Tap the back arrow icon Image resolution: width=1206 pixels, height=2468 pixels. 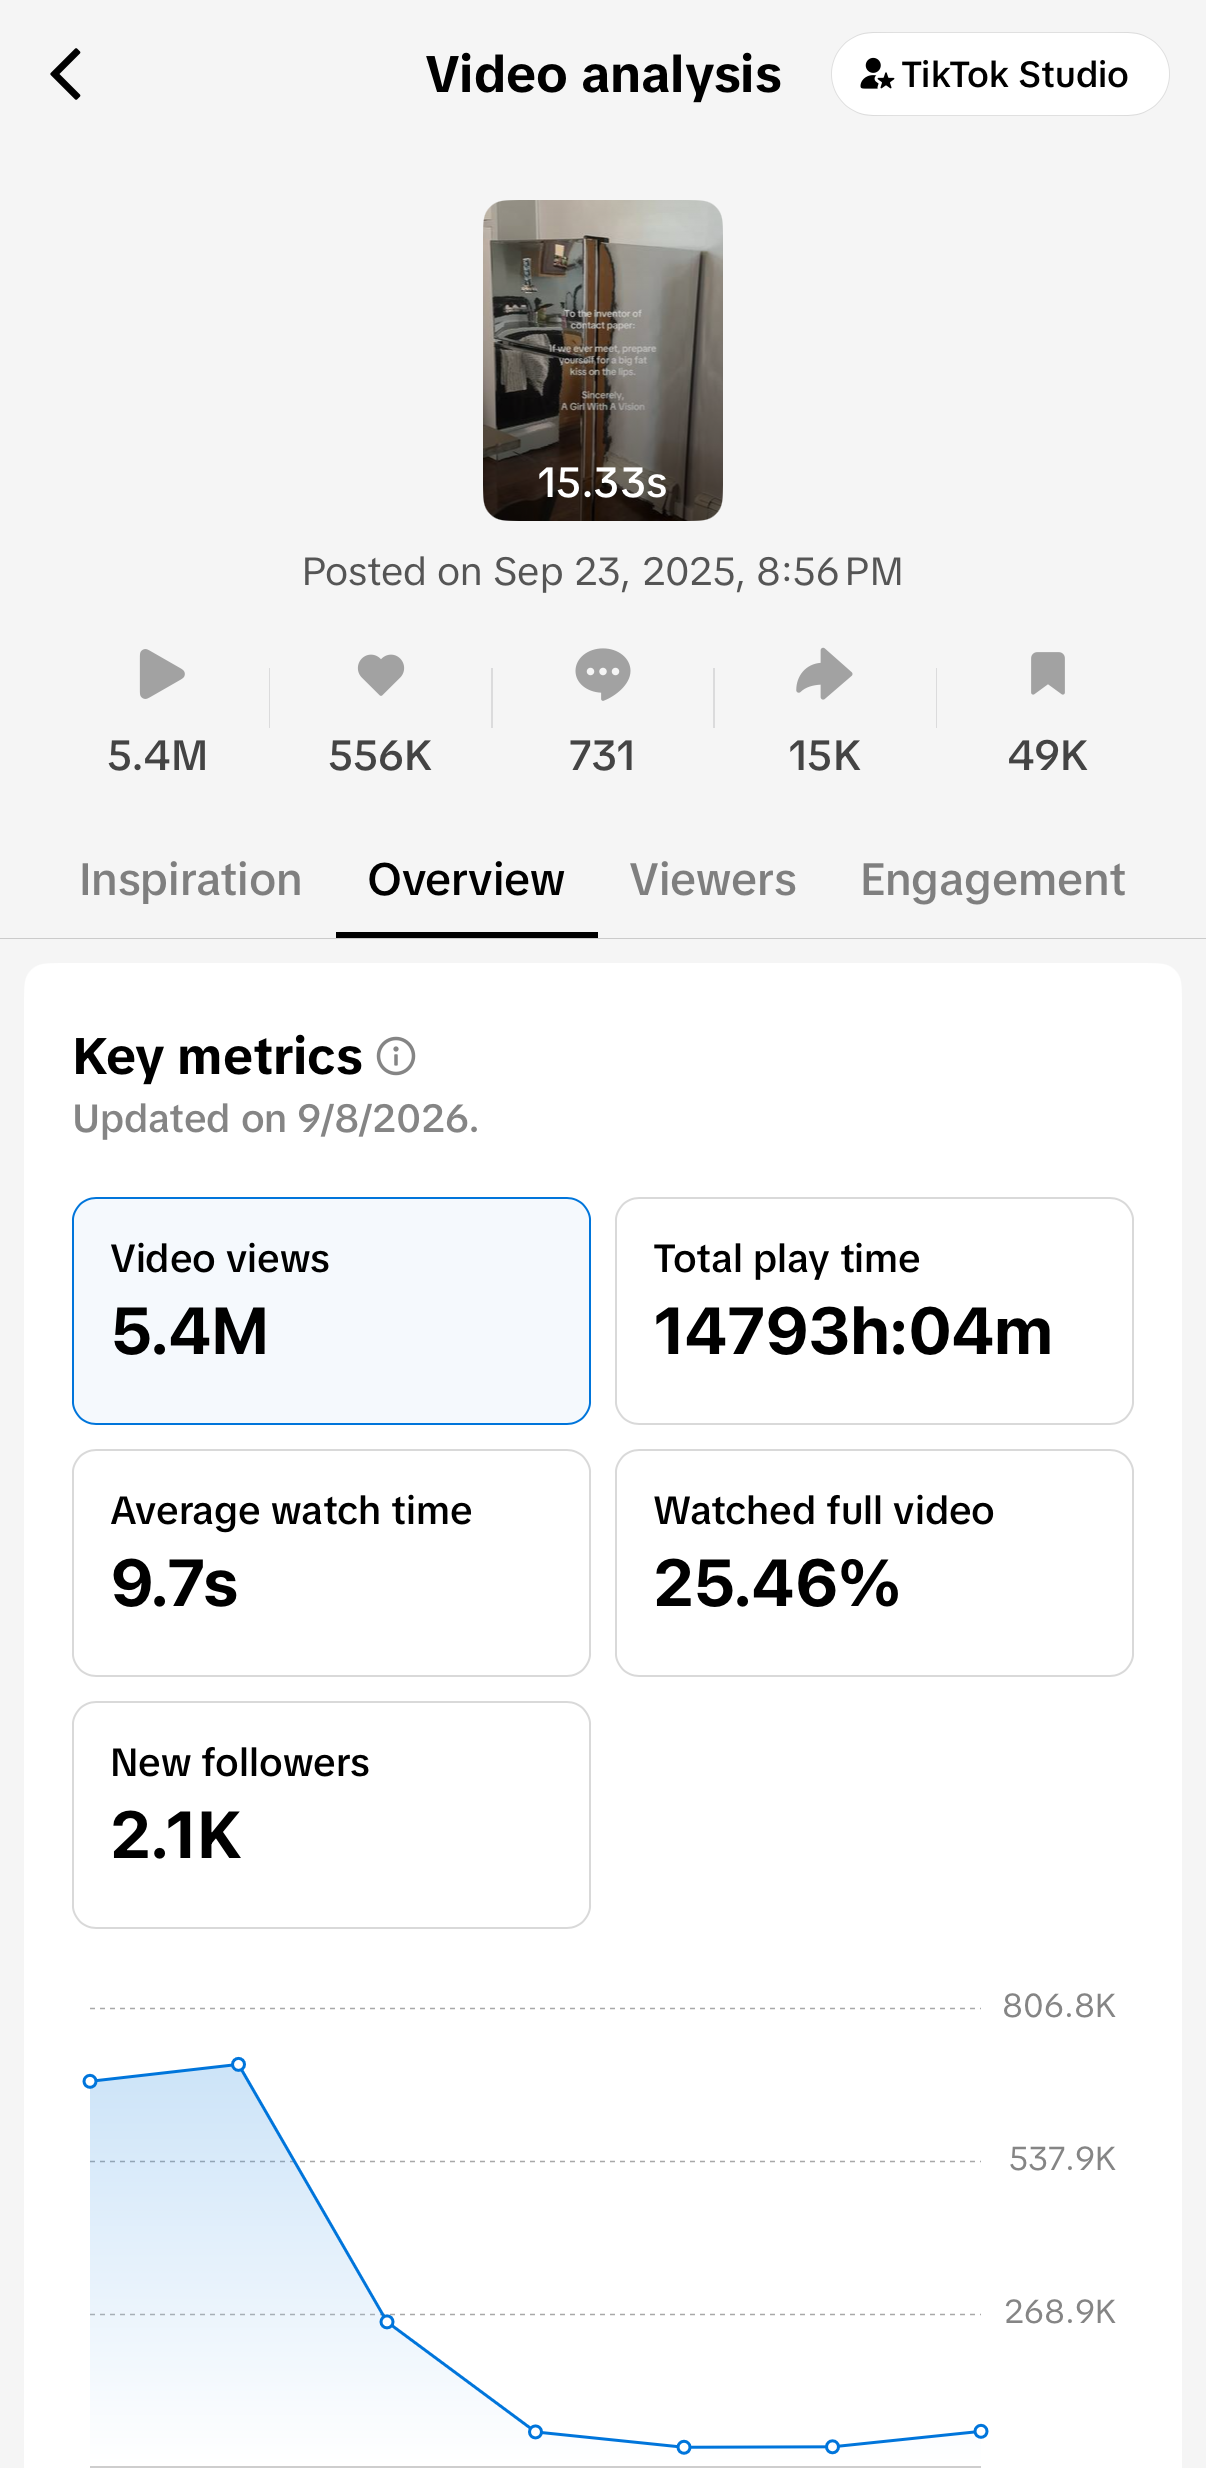click(66, 75)
